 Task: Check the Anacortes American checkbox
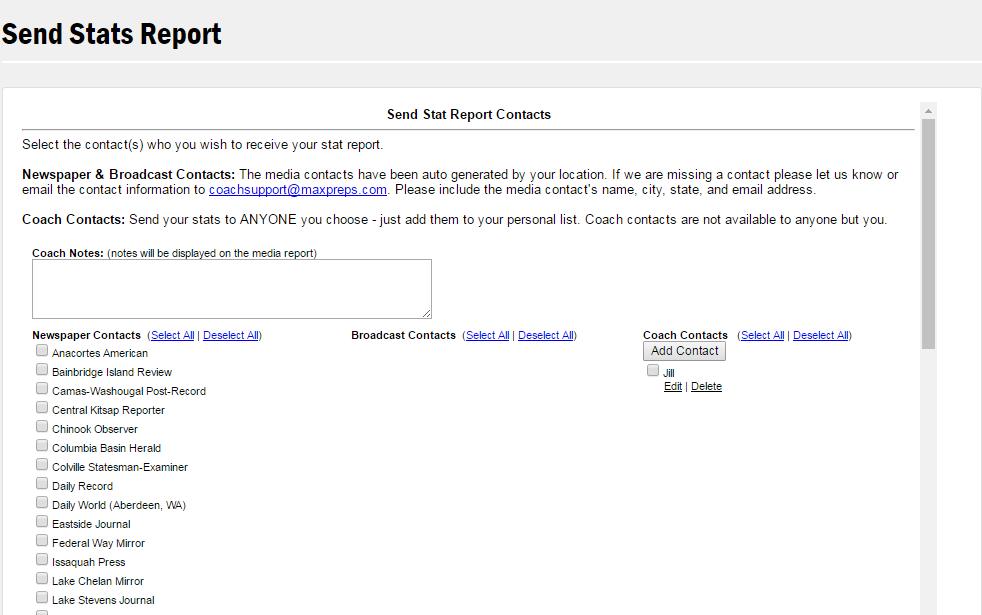click(x=42, y=351)
